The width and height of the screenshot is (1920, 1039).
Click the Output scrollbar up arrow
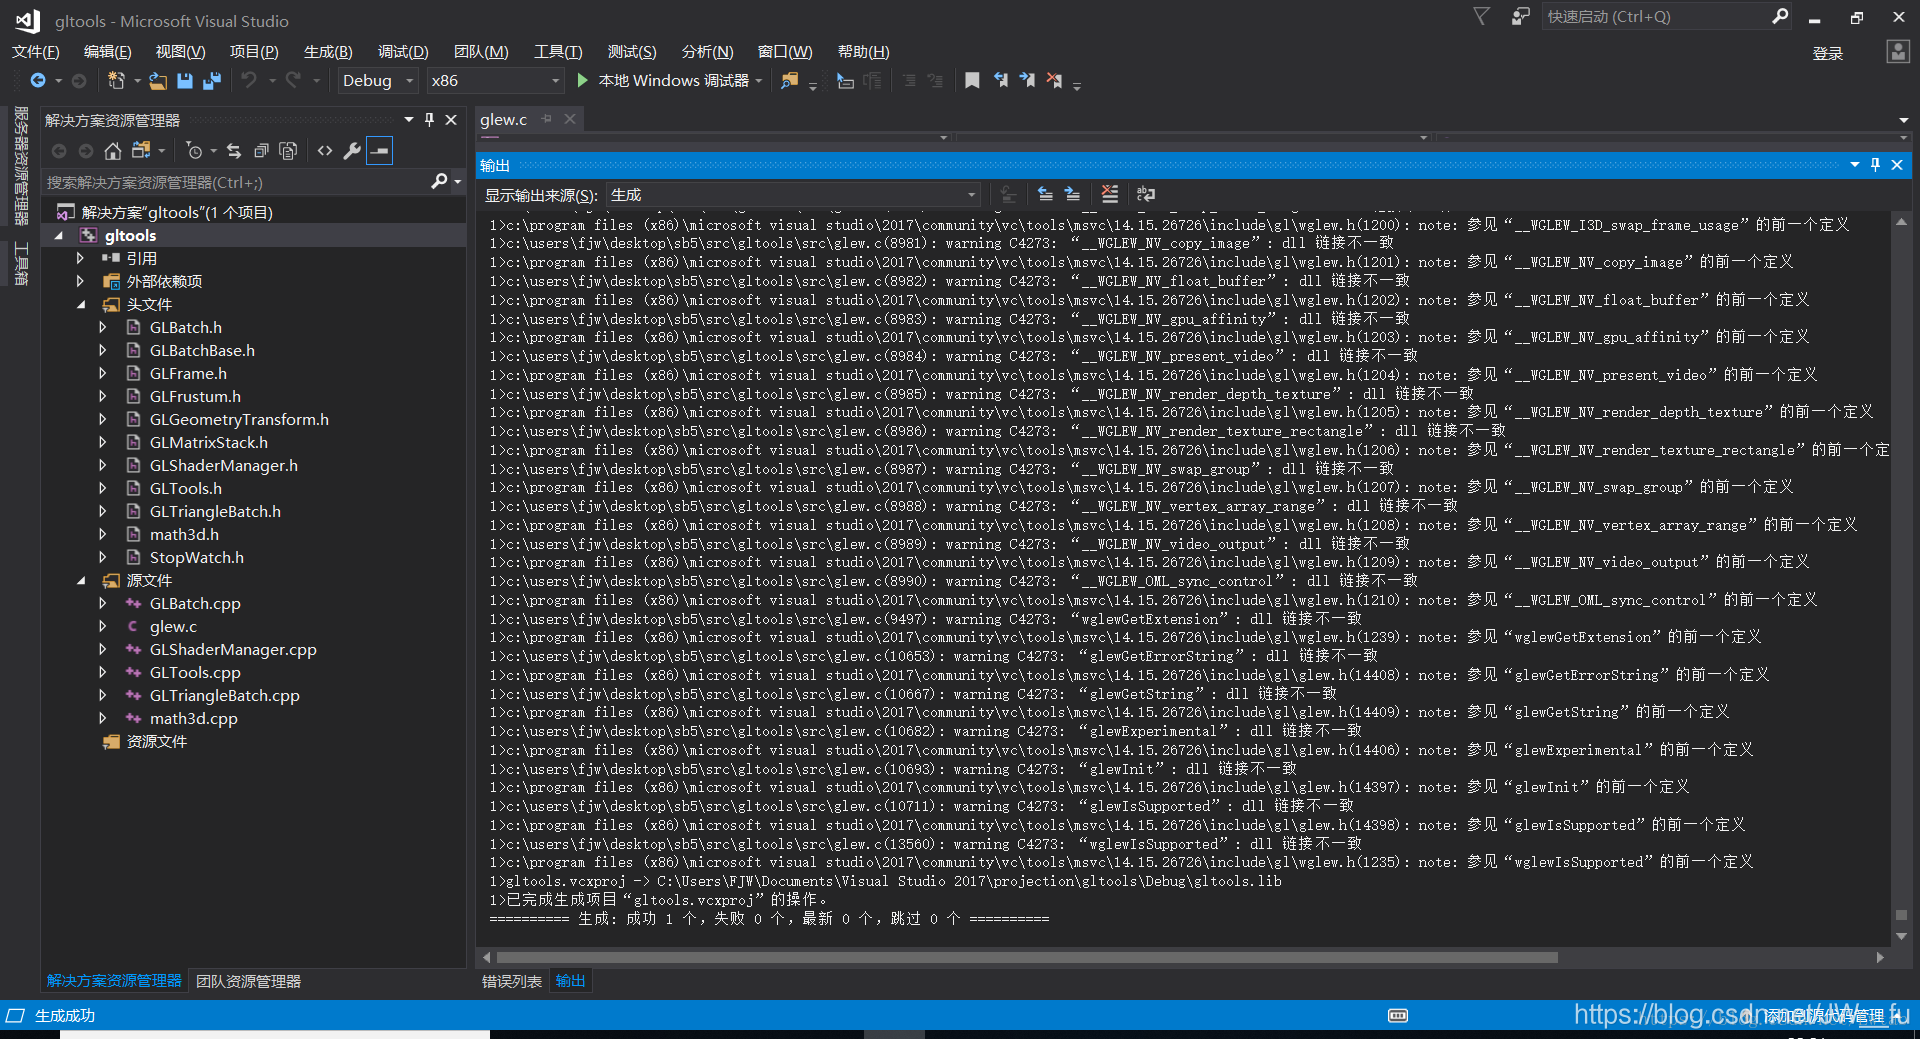[x=1901, y=221]
